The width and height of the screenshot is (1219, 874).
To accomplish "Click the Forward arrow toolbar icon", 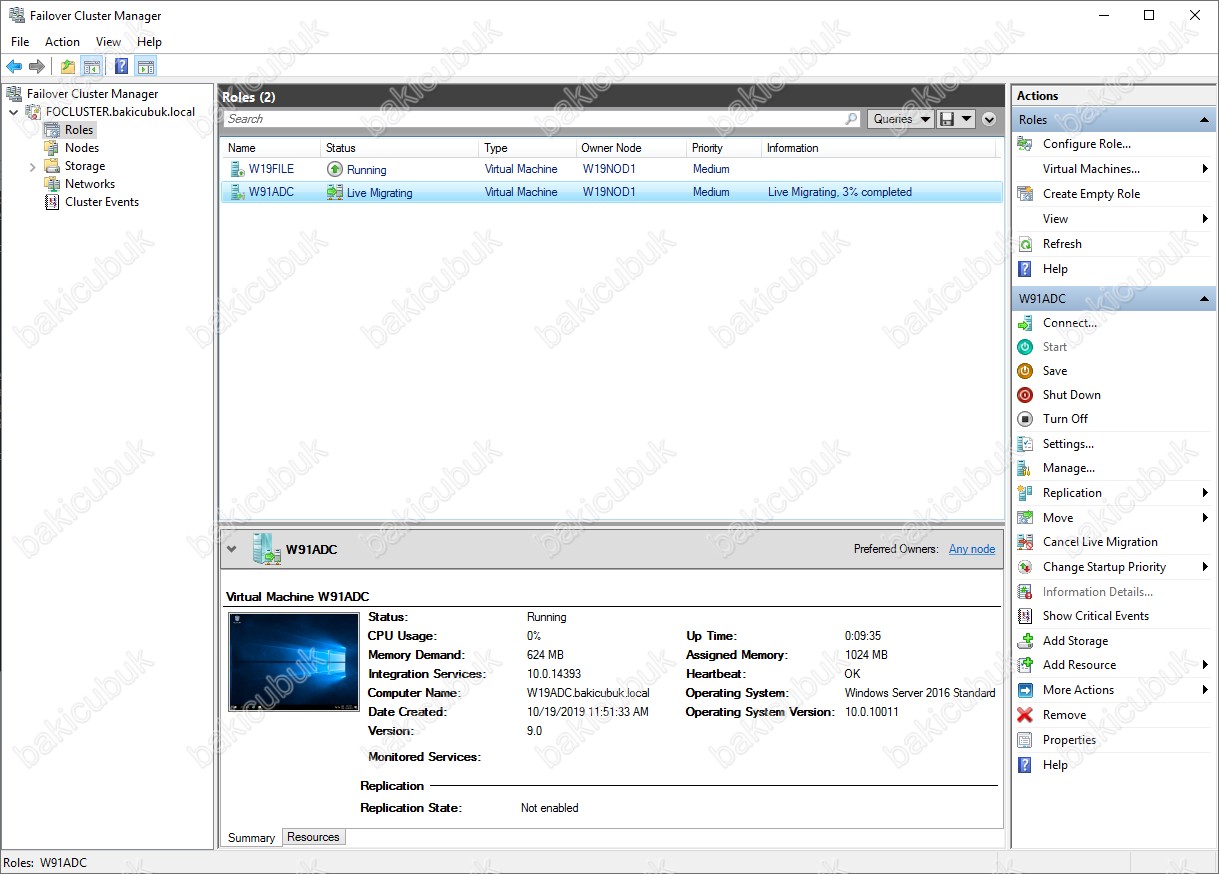I will point(37,67).
